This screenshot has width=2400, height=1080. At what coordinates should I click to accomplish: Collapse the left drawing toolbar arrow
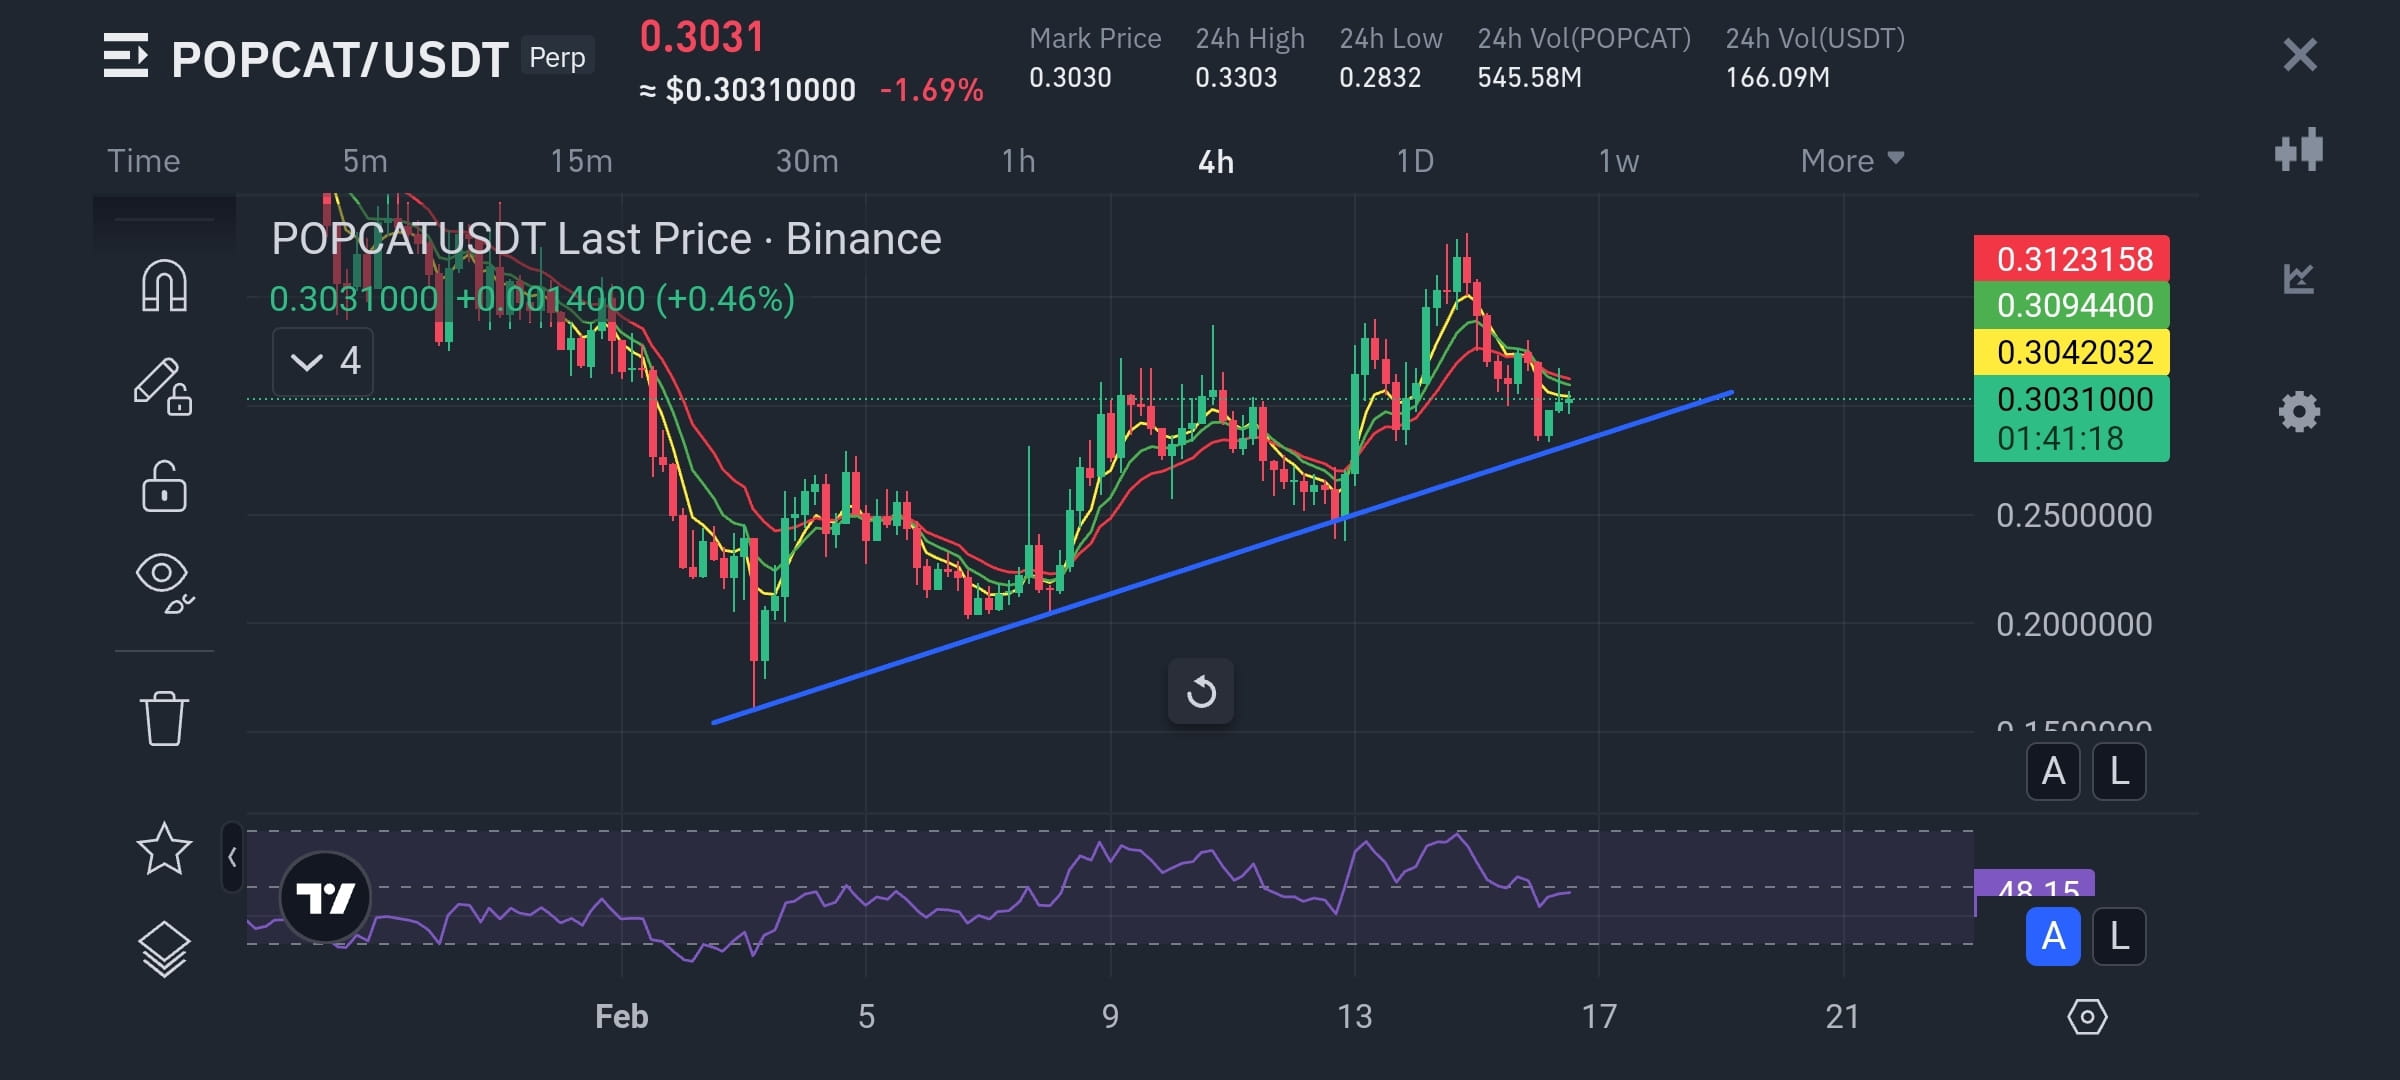click(232, 857)
